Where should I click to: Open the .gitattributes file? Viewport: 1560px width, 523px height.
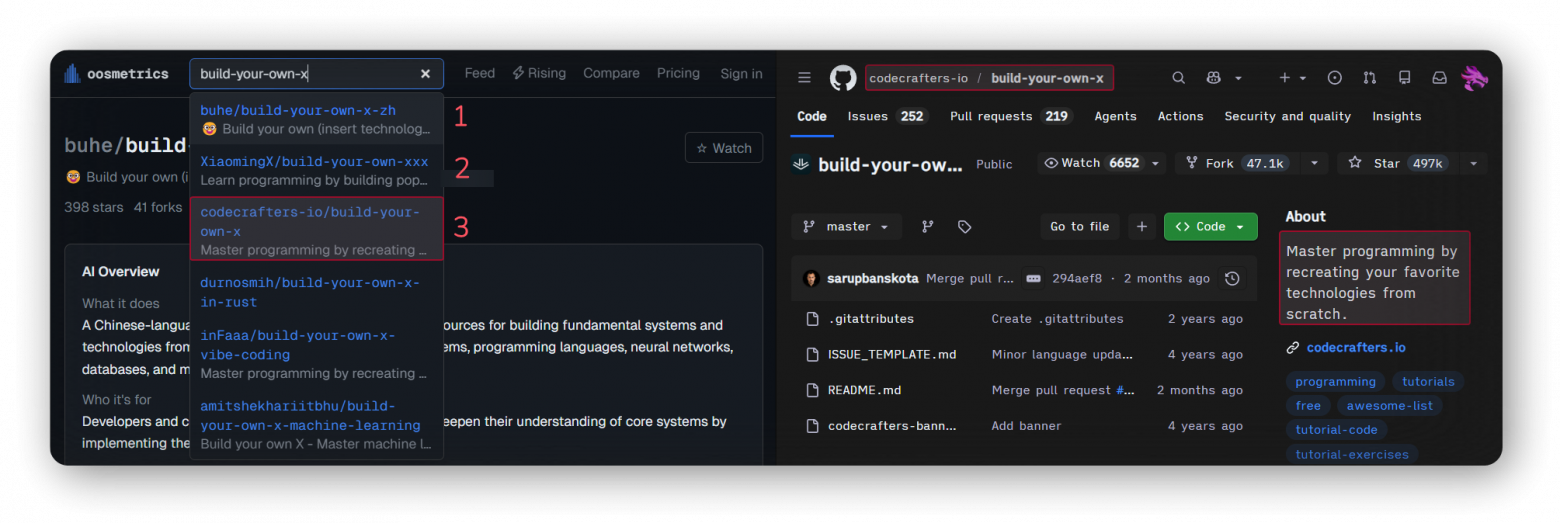871,319
